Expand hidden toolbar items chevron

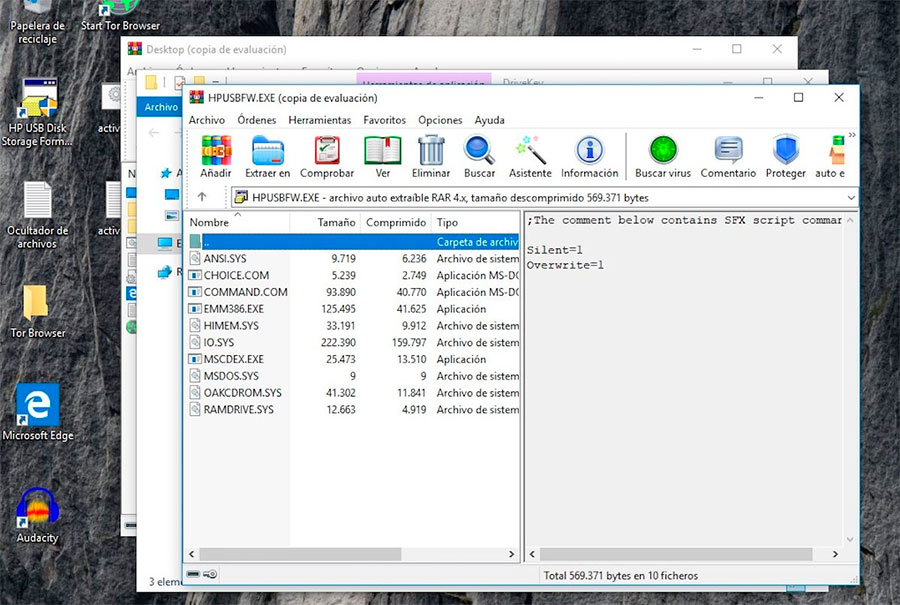[x=852, y=133]
